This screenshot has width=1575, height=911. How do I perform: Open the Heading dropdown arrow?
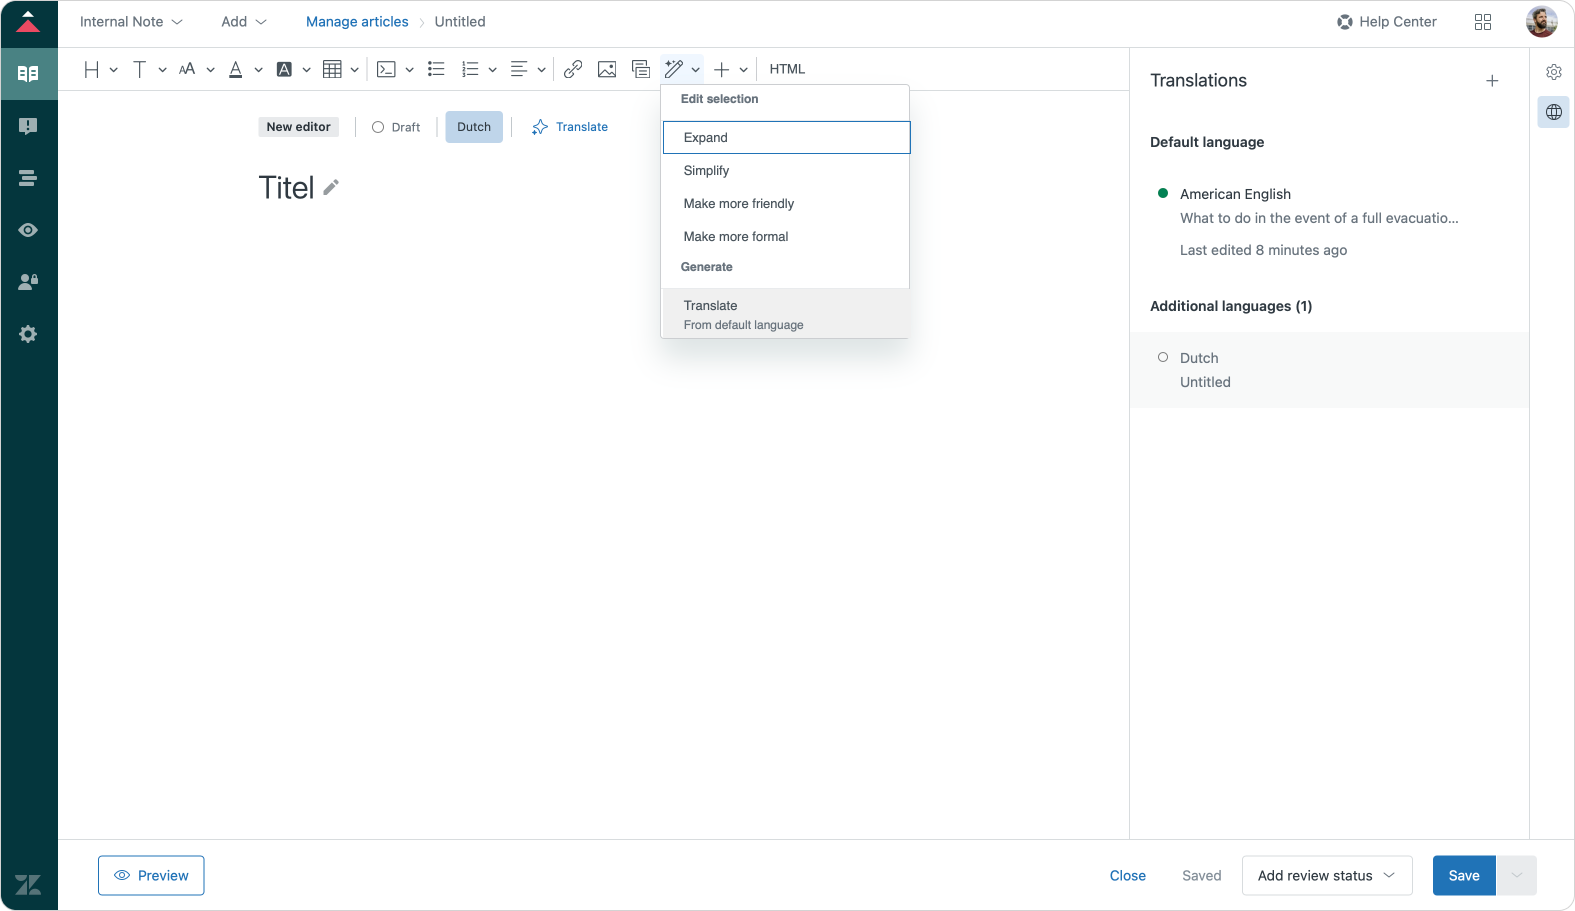114,70
